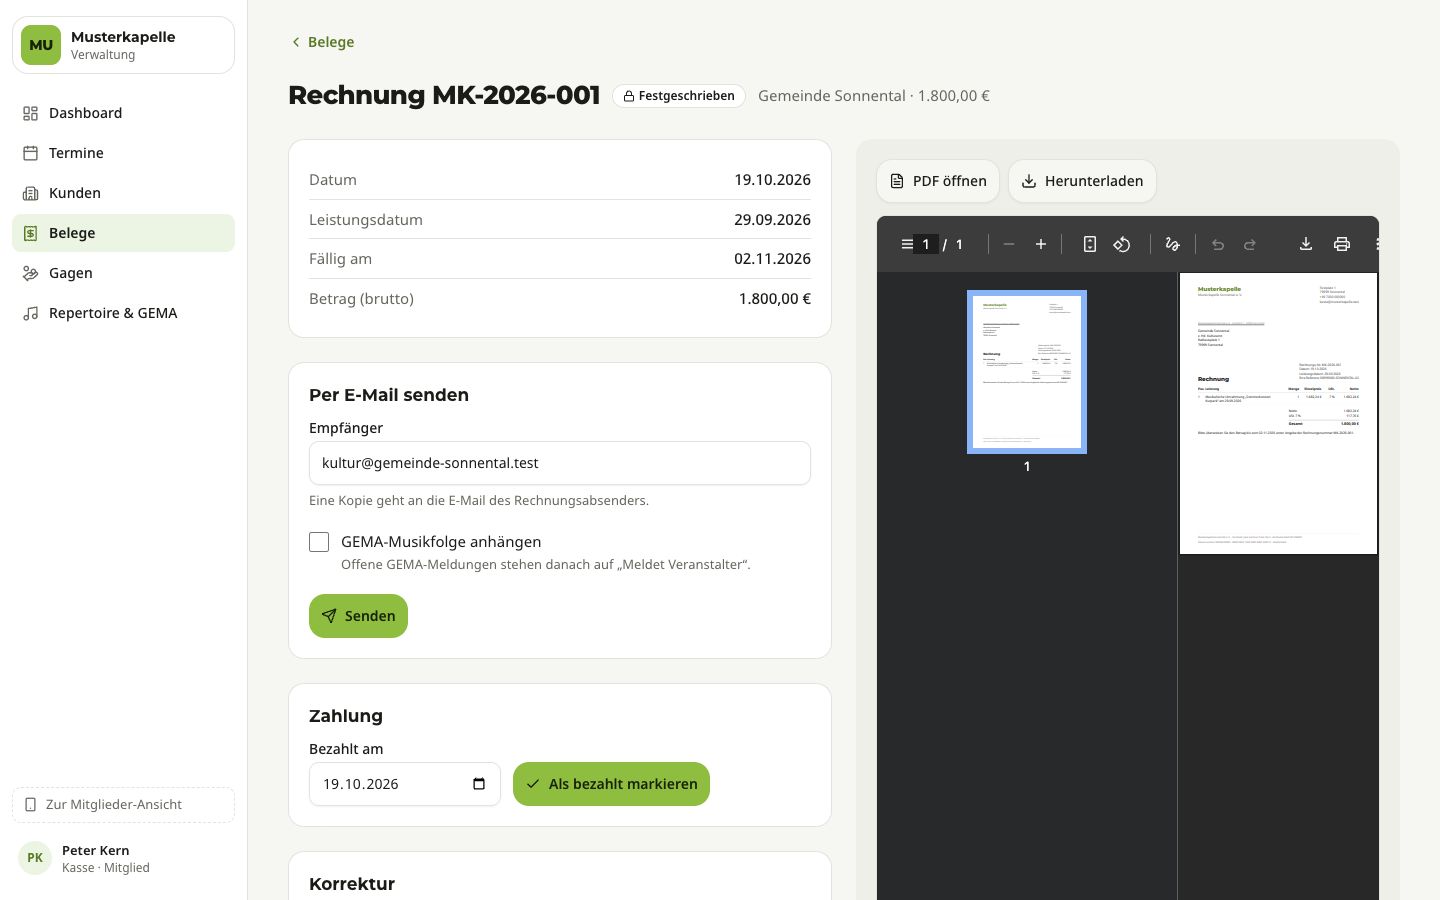Go to Termine in the sidebar
The height and width of the screenshot is (900, 1440).
click(x=124, y=153)
